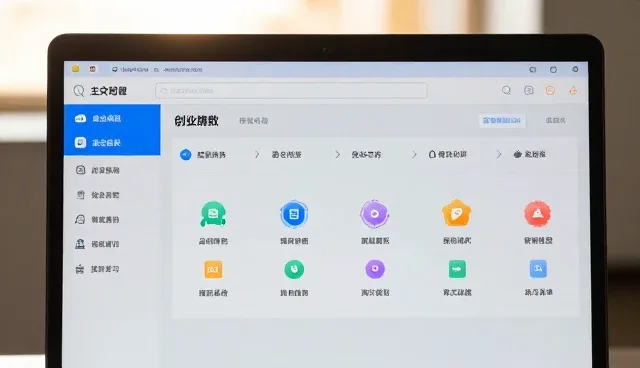Open the small purple circle app icon

click(x=375, y=269)
